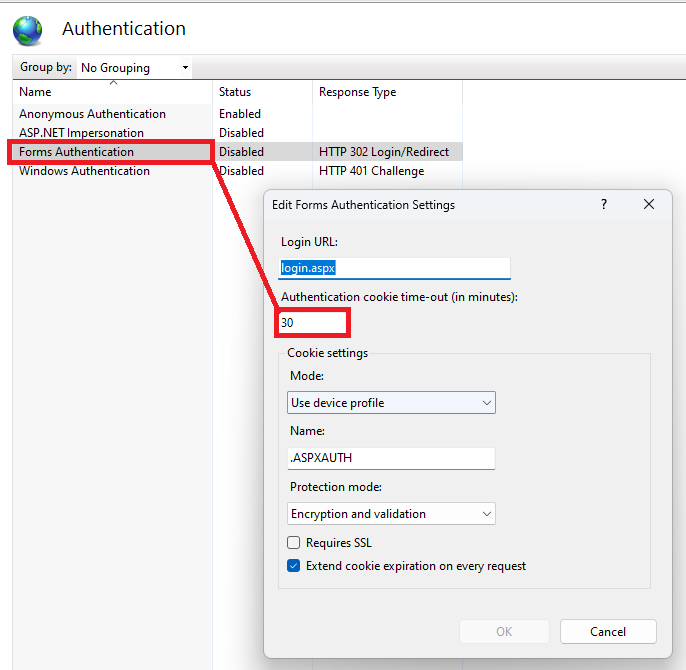Click the cookie Name input field
The width and height of the screenshot is (686, 670).
click(390, 458)
